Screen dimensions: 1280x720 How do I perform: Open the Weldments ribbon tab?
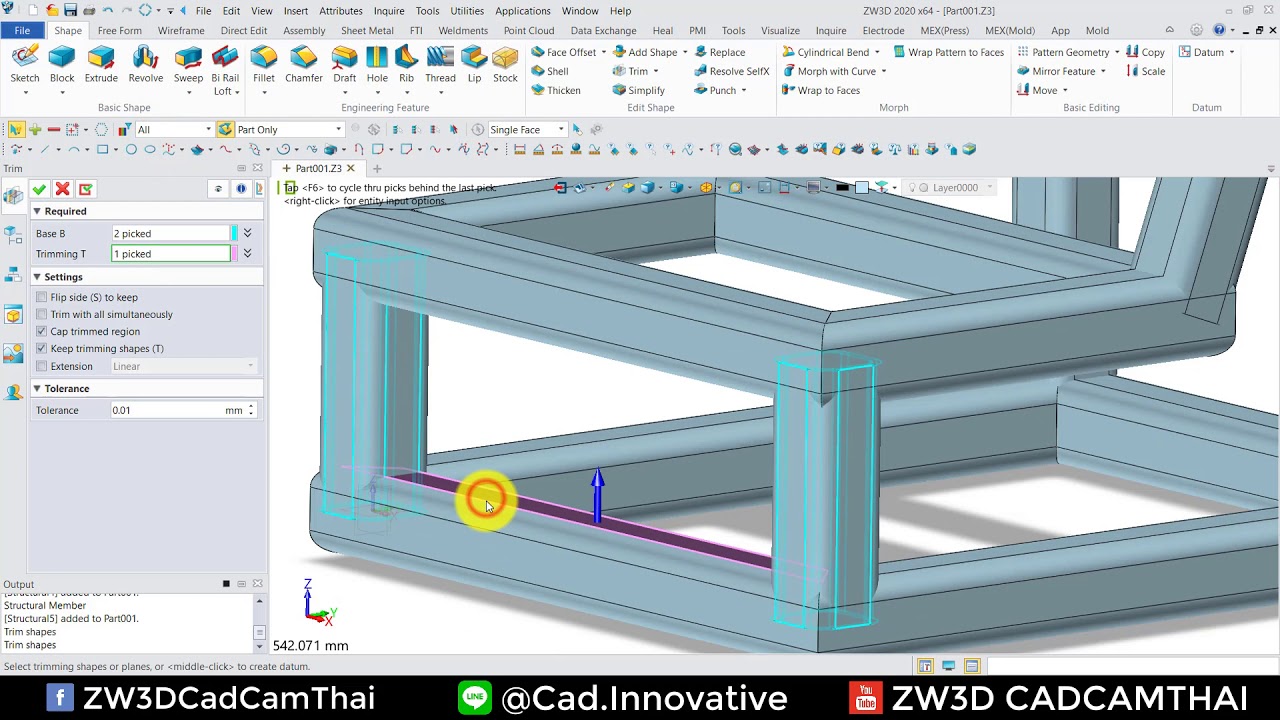463,30
